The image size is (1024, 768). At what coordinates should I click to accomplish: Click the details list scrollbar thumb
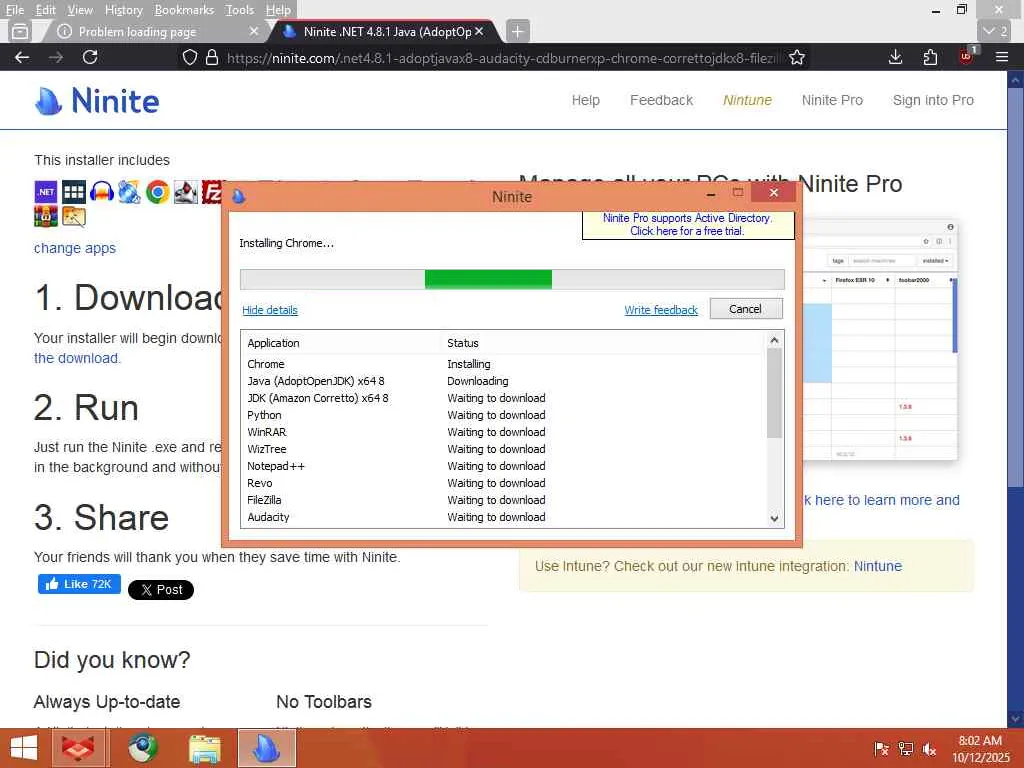coord(775,393)
